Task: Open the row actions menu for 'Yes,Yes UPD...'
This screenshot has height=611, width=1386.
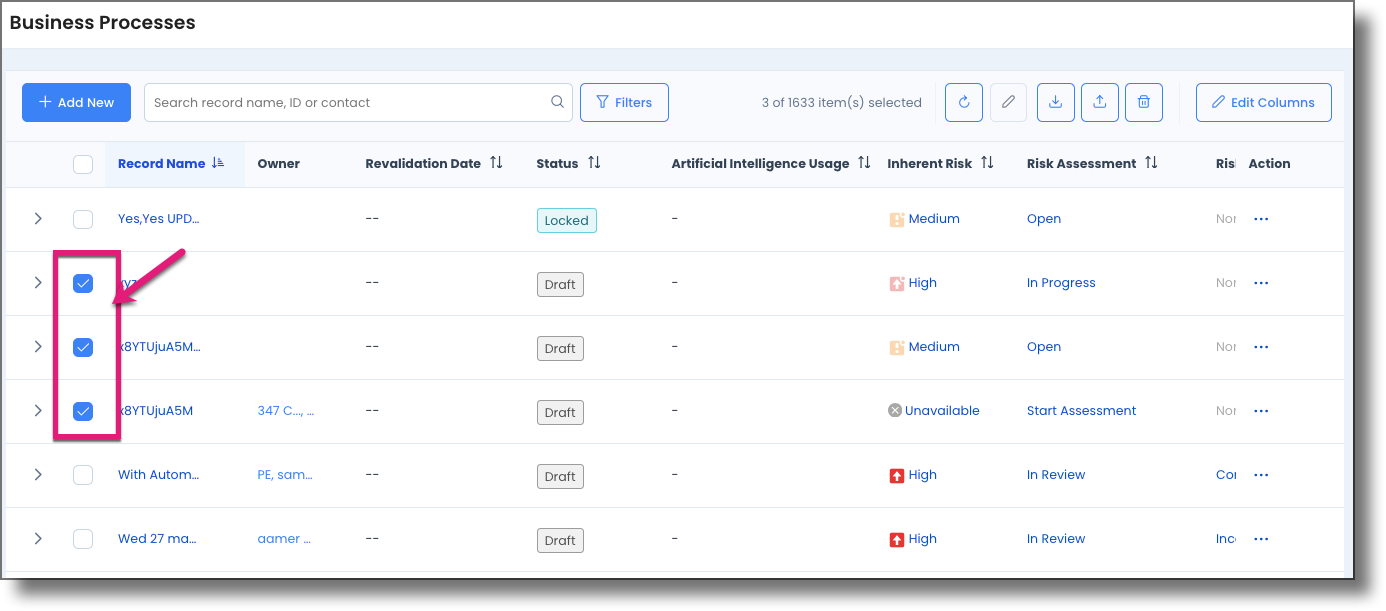Action: [x=1261, y=218]
